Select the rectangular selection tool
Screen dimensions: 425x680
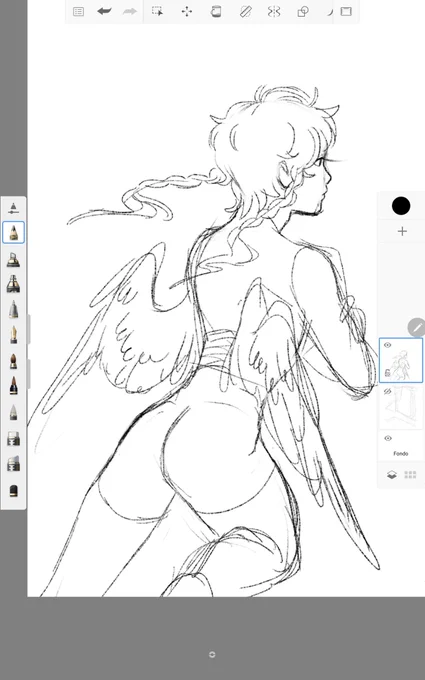[x=157, y=11]
